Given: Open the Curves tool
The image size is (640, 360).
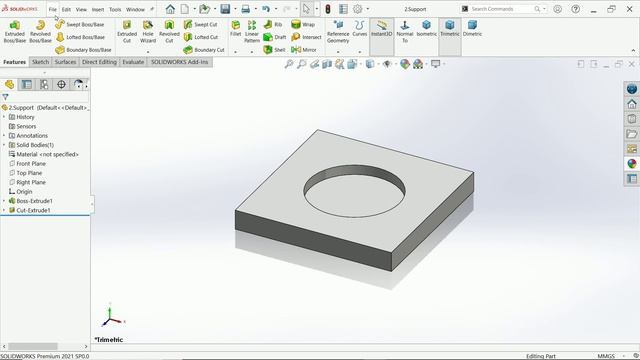Looking at the screenshot, I should 360,29.
